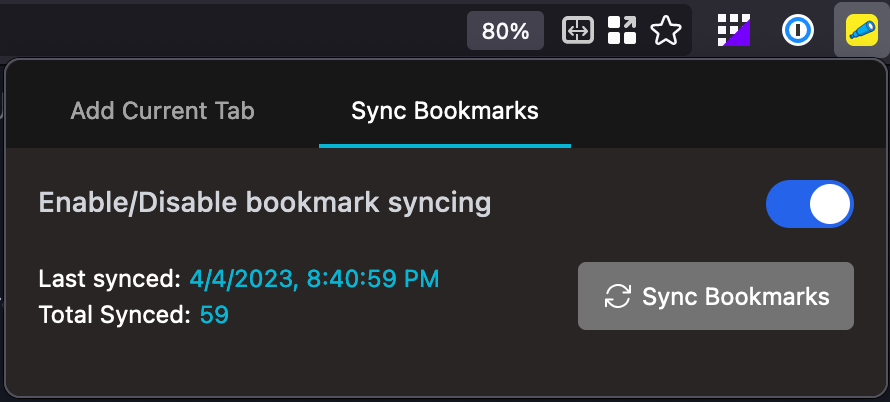Open the purple checkered grid extension
This screenshot has width=890, height=402.
(733, 31)
